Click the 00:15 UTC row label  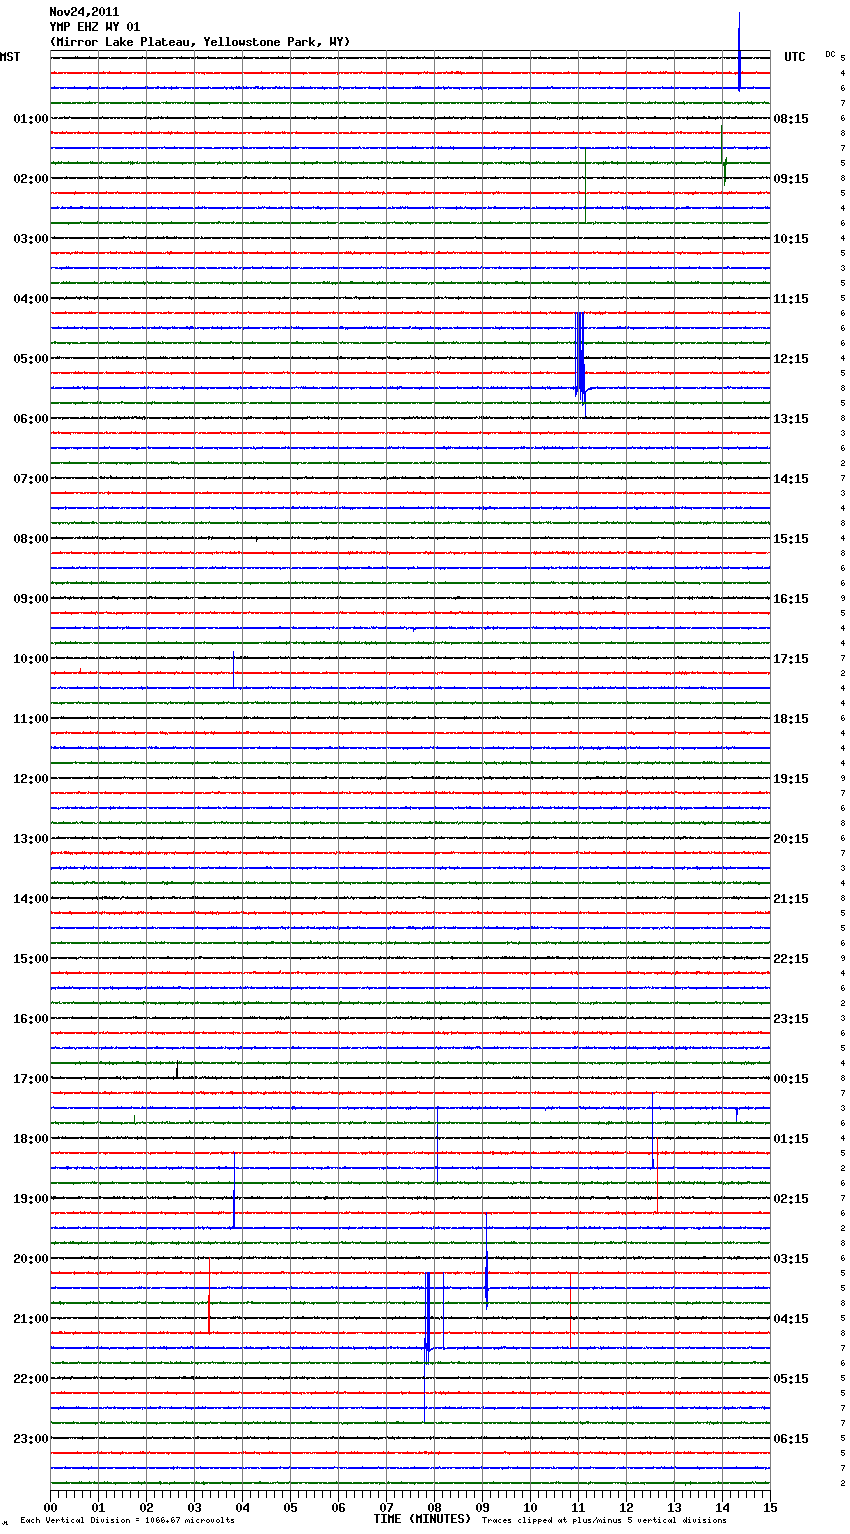click(791, 1079)
